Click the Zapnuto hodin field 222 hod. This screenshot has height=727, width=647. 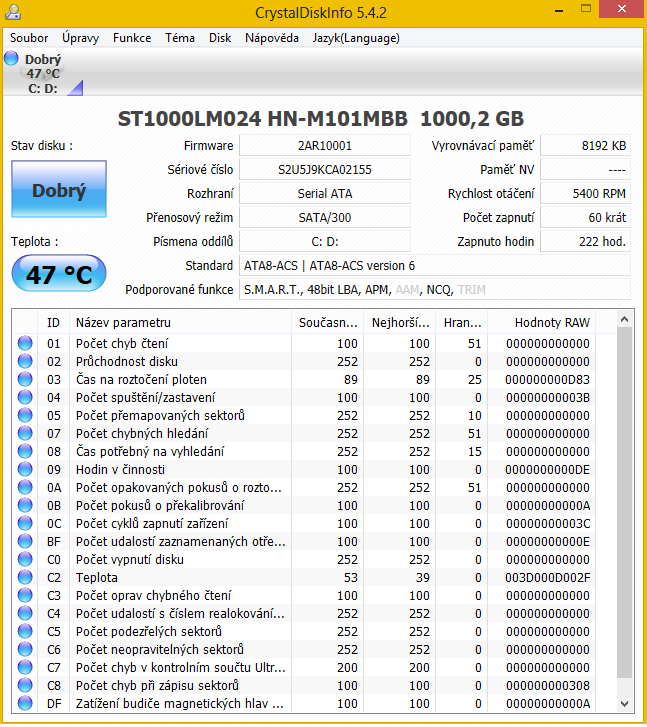(585, 242)
